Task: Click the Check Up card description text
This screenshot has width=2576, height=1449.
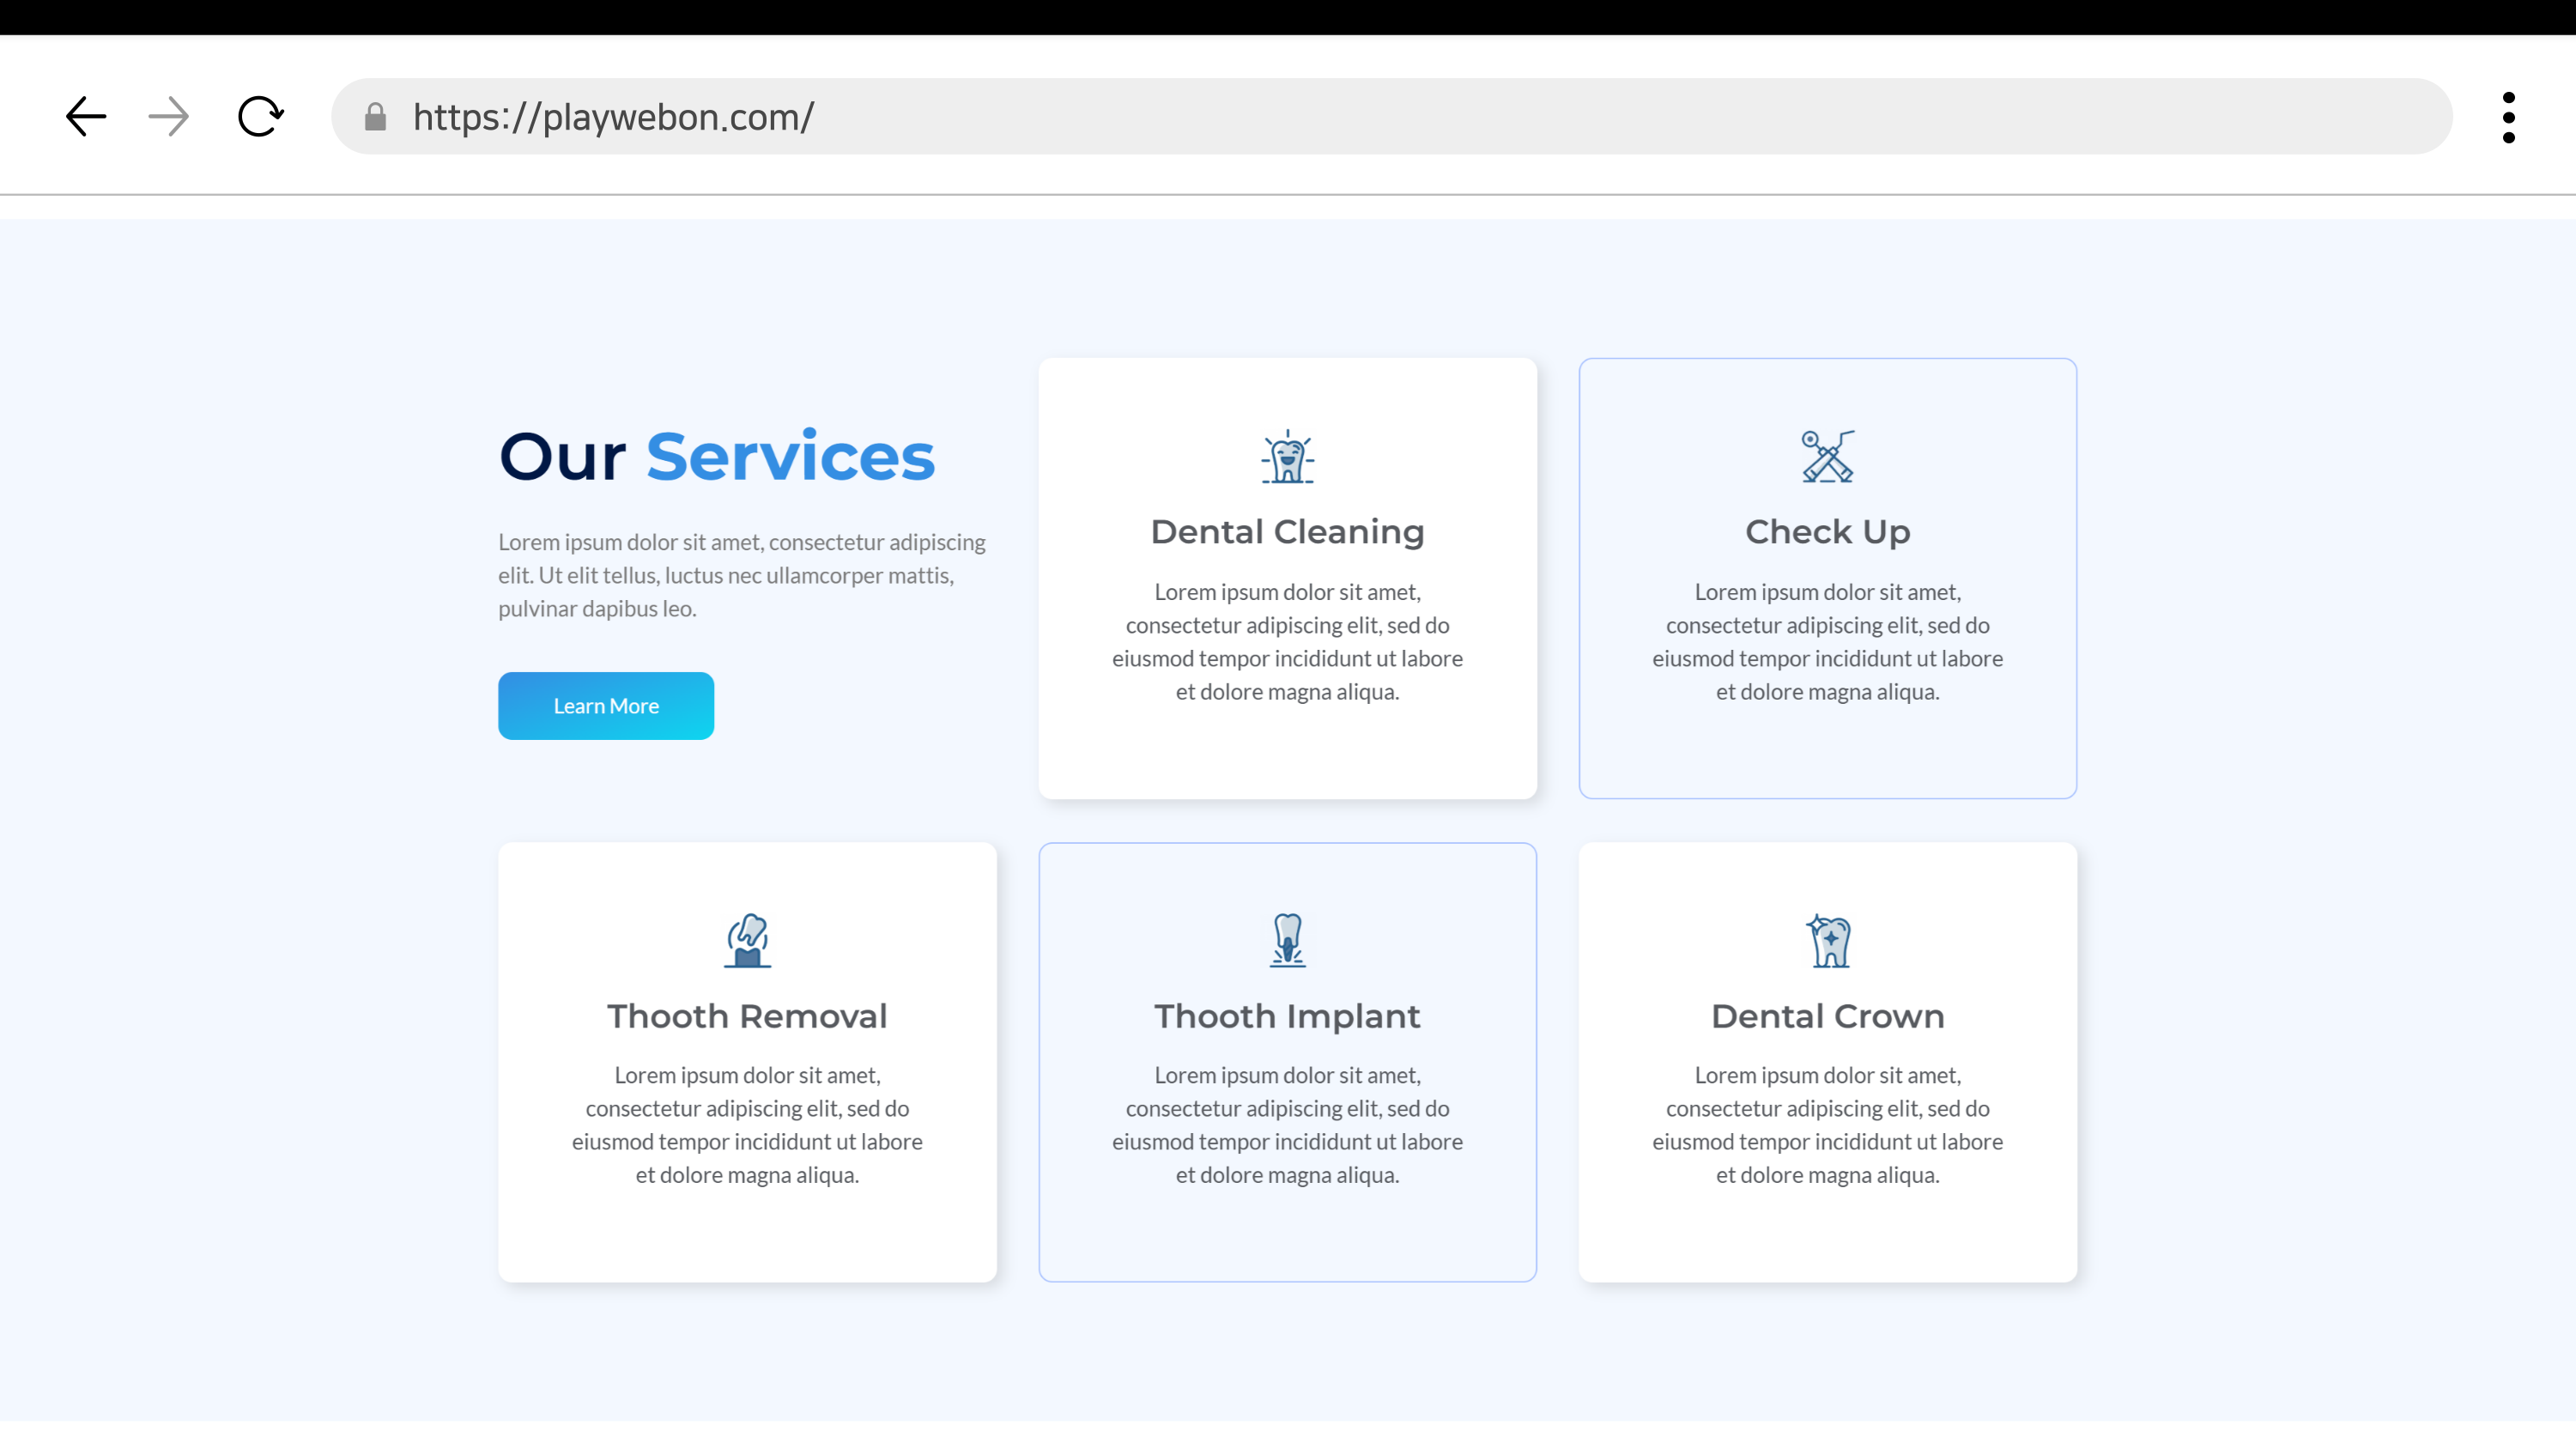Action: coord(1827,642)
